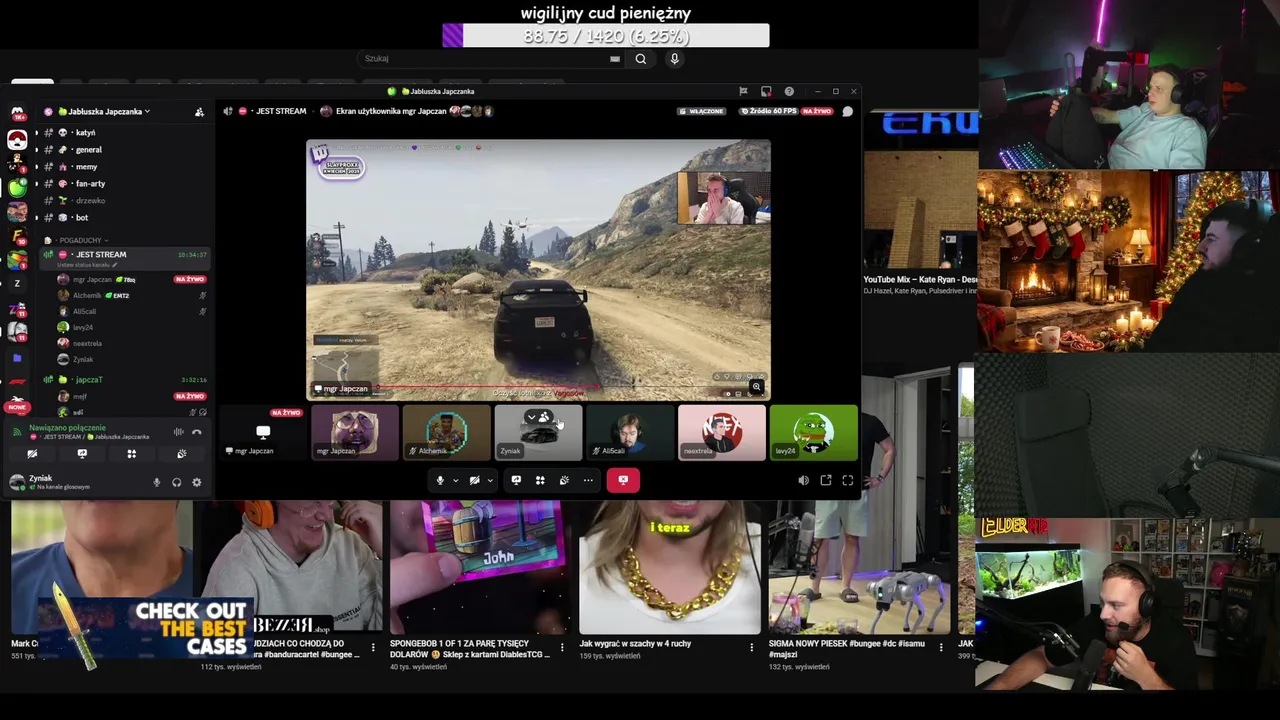
Task: Open the Jabłuszka Japczanka server dropdown
Action: coord(104,111)
